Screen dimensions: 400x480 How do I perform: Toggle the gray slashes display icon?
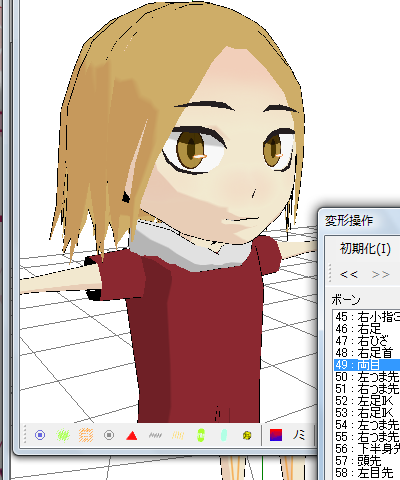click(155, 435)
